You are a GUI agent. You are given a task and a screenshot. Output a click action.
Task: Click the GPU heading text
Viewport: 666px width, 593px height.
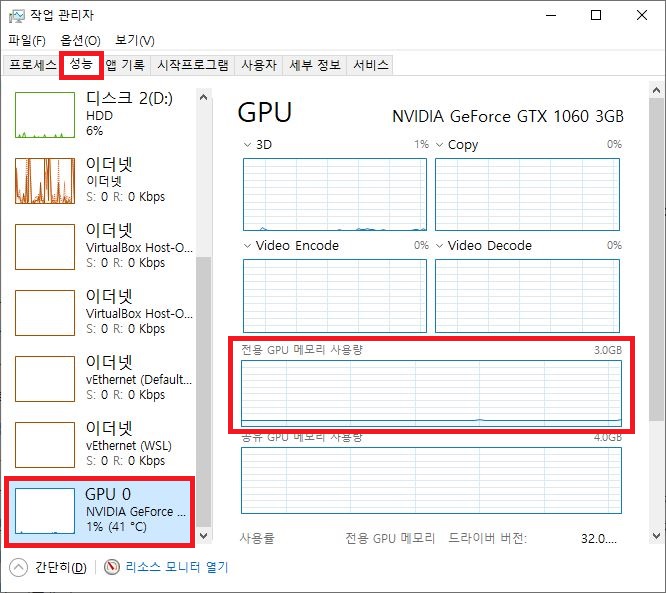click(x=265, y=113)
